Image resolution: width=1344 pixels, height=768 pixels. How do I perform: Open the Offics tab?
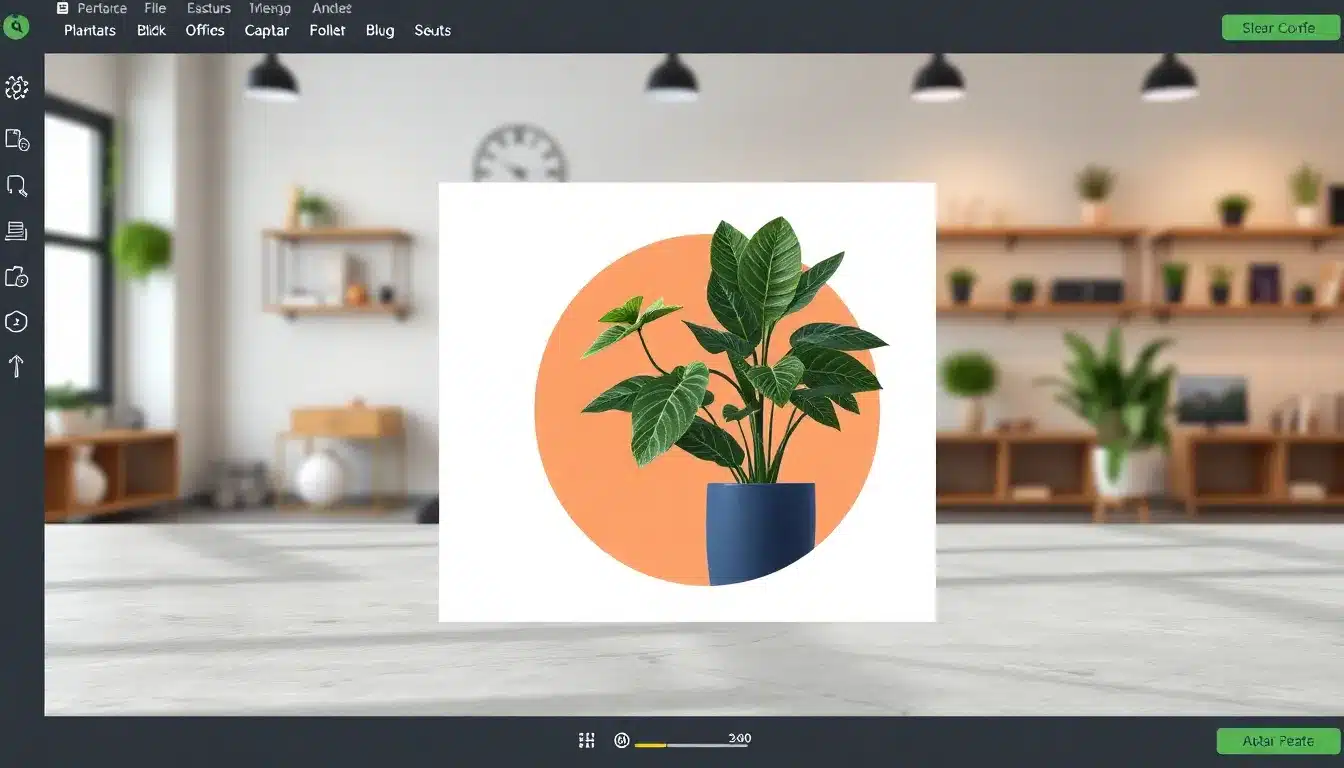[x=204, y=31]
